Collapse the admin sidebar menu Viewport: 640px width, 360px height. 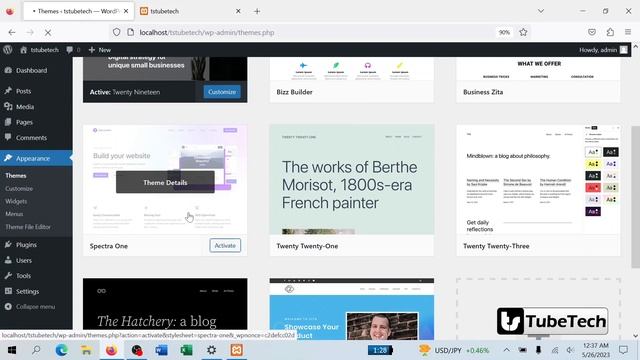click(x=30, y=307)
